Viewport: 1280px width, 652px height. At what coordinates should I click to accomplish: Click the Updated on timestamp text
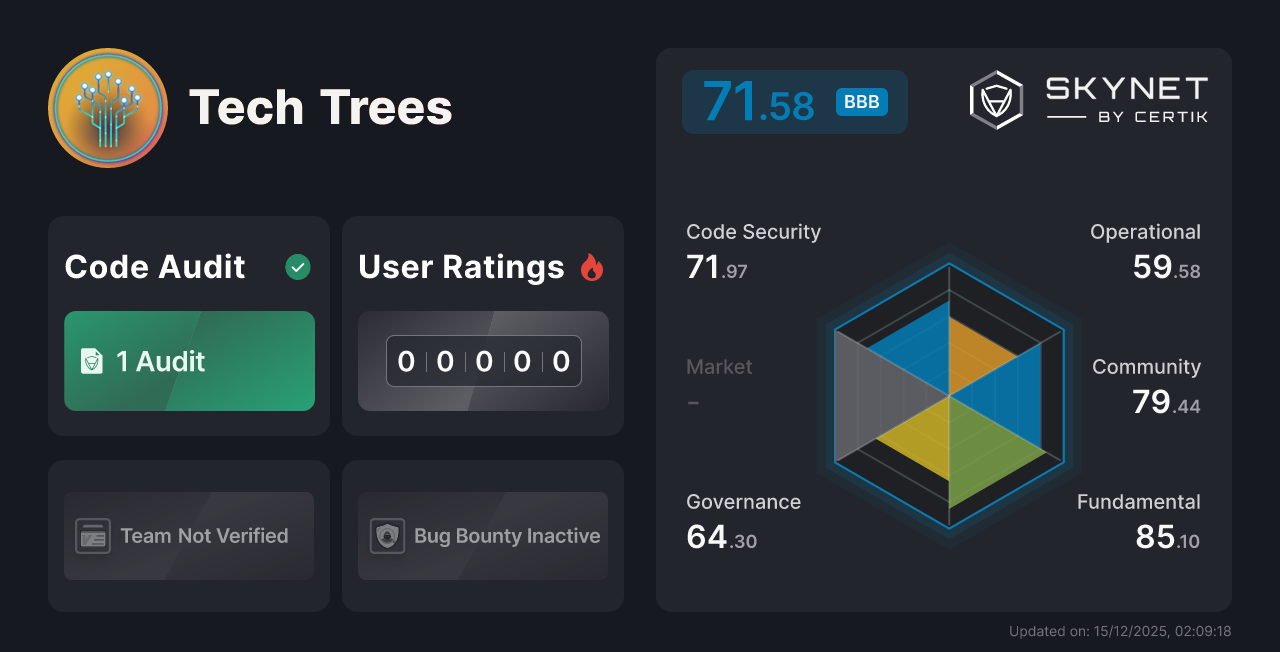1120,631
